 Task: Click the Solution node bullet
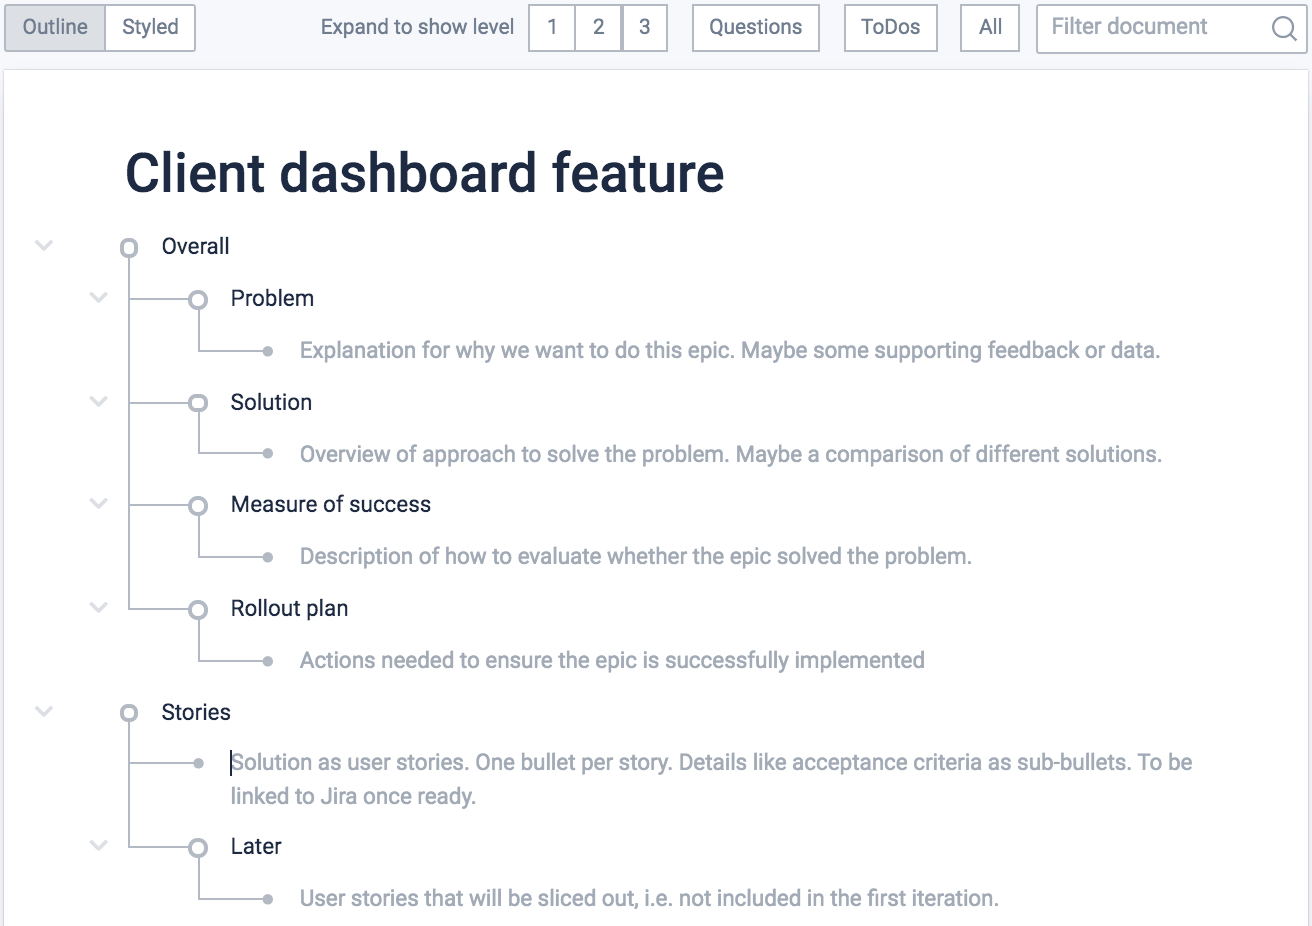(x=198, y=403)
